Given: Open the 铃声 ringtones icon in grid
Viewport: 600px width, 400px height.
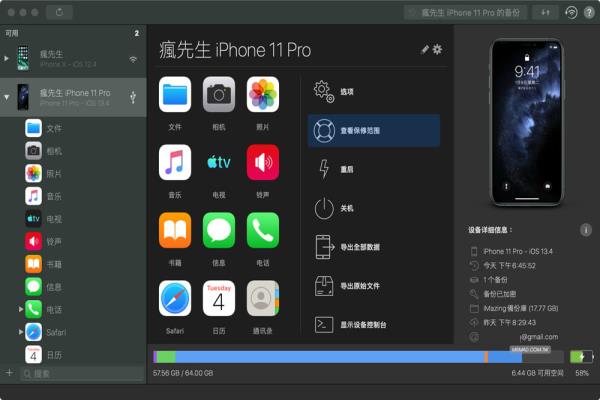Looking at the screenshot, I should (x=263, y=162).
